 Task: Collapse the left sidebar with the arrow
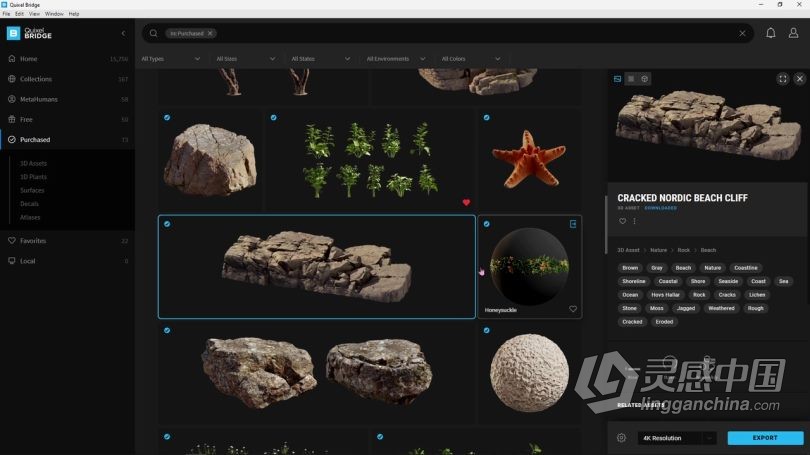pos(123,33)
